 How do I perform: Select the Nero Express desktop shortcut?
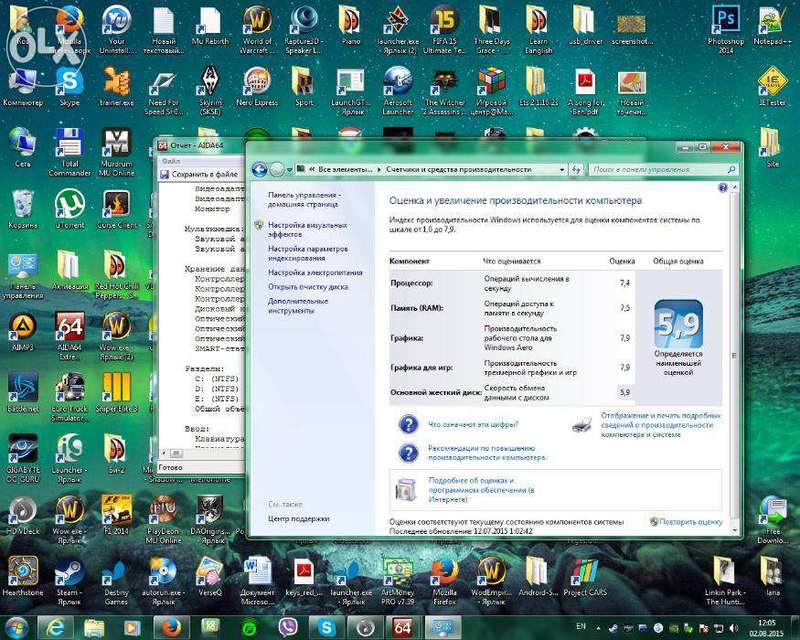pyautogui.click(x=255, y=80)
